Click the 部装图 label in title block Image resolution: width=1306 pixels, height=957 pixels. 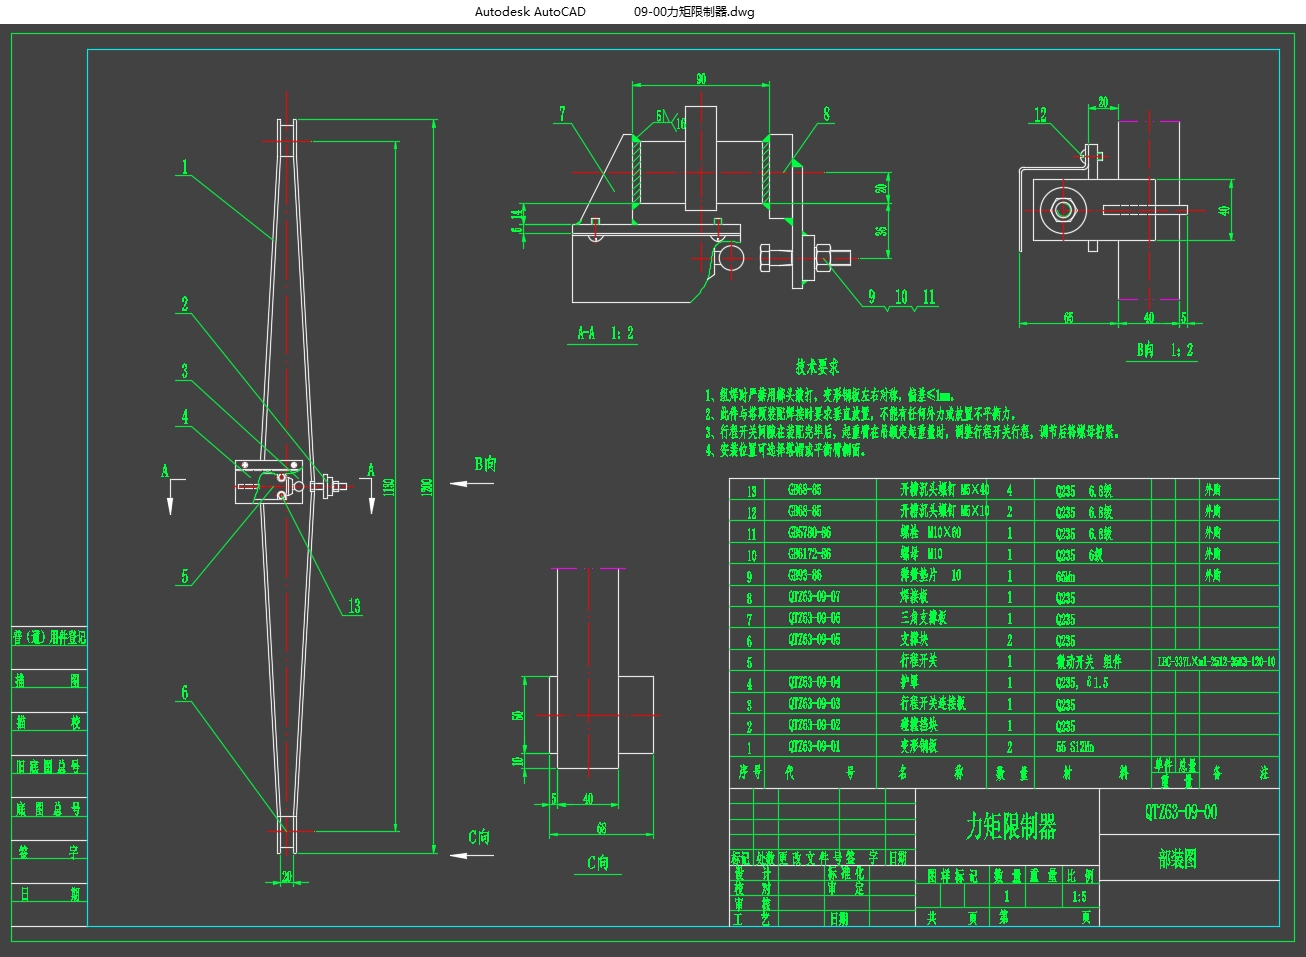[x=1177, y=858]
